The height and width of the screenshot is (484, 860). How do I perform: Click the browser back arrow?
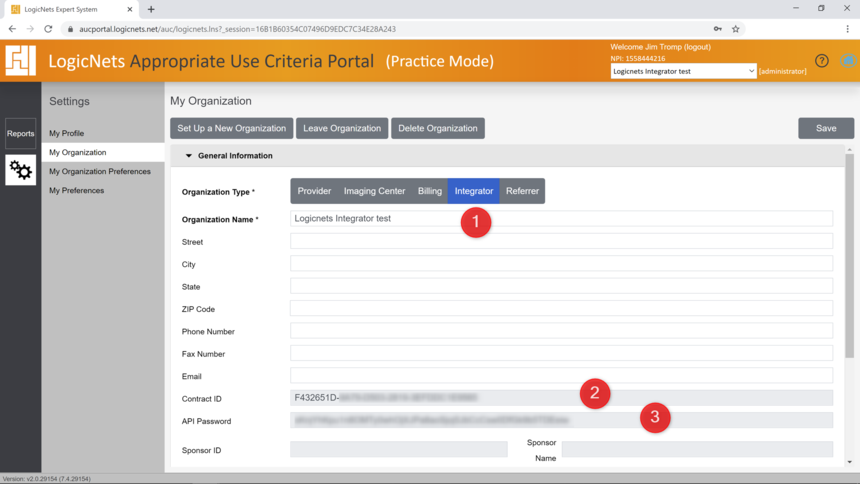point(12,29)
